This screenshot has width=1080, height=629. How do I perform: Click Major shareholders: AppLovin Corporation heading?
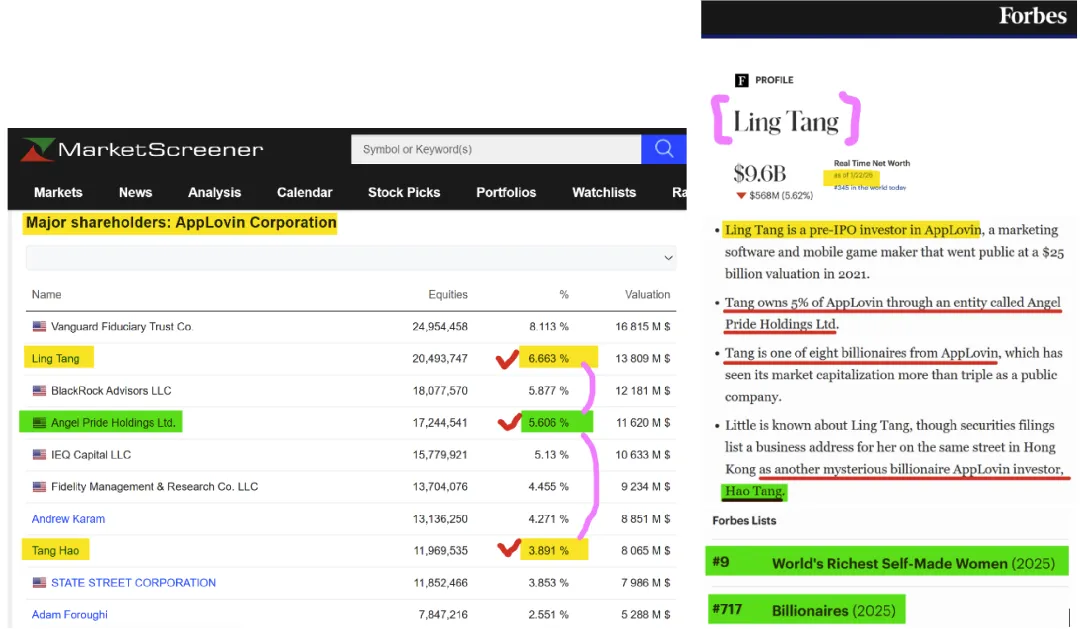pos(181,223)
